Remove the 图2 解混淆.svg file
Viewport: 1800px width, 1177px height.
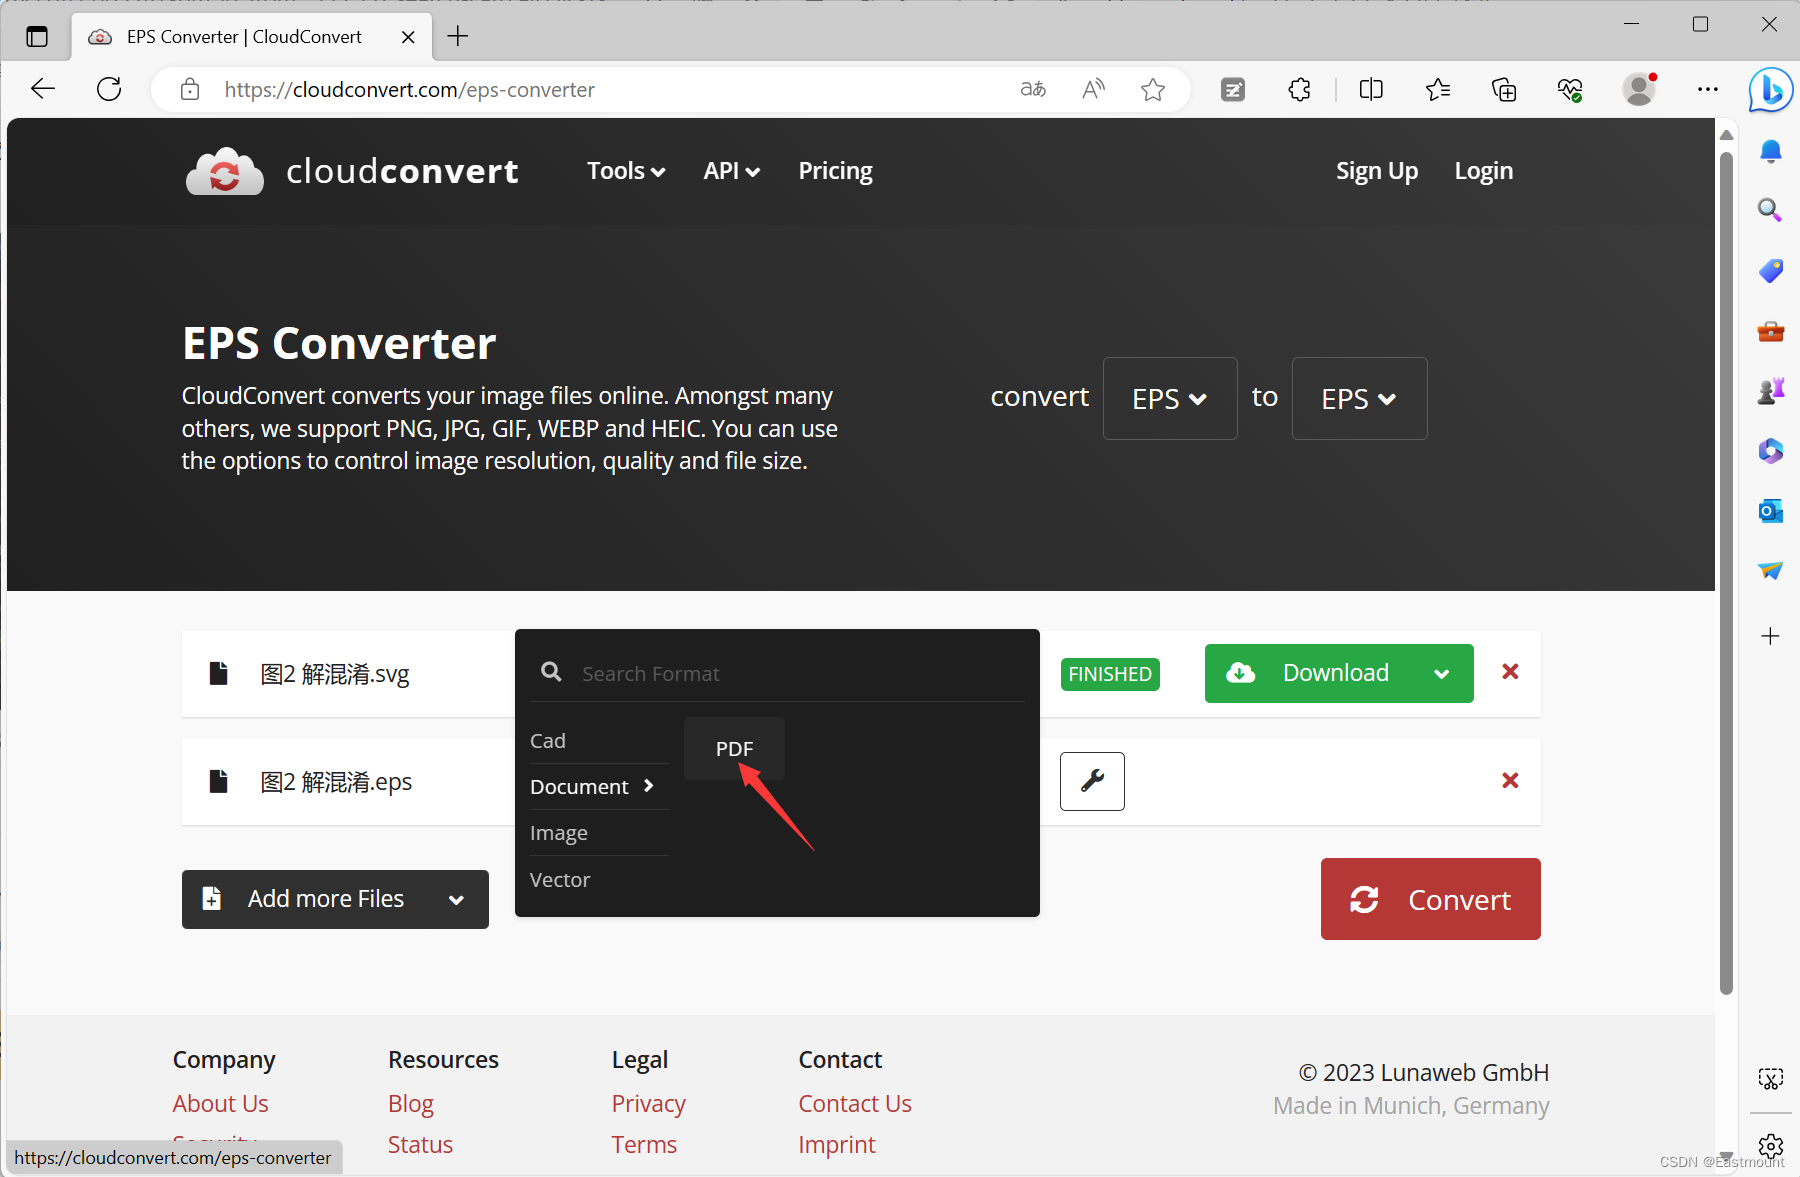[1510, 672]
